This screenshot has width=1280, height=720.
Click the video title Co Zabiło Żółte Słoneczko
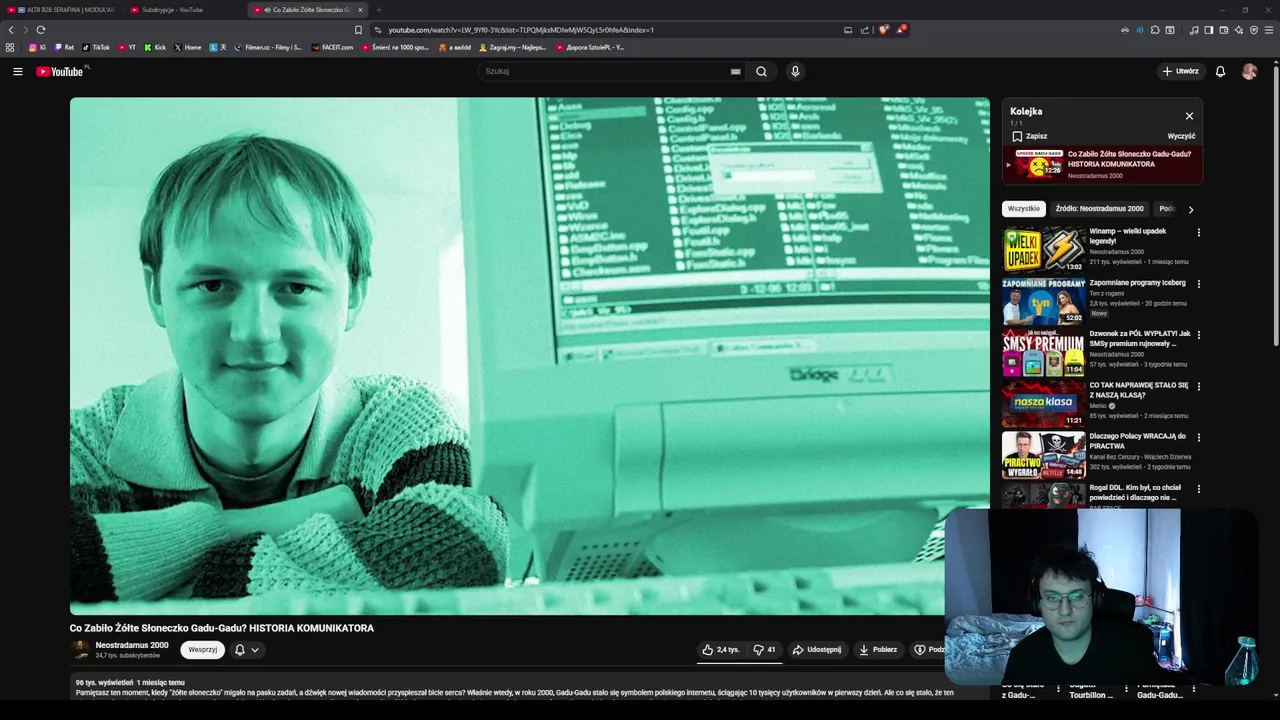point(222,628)
